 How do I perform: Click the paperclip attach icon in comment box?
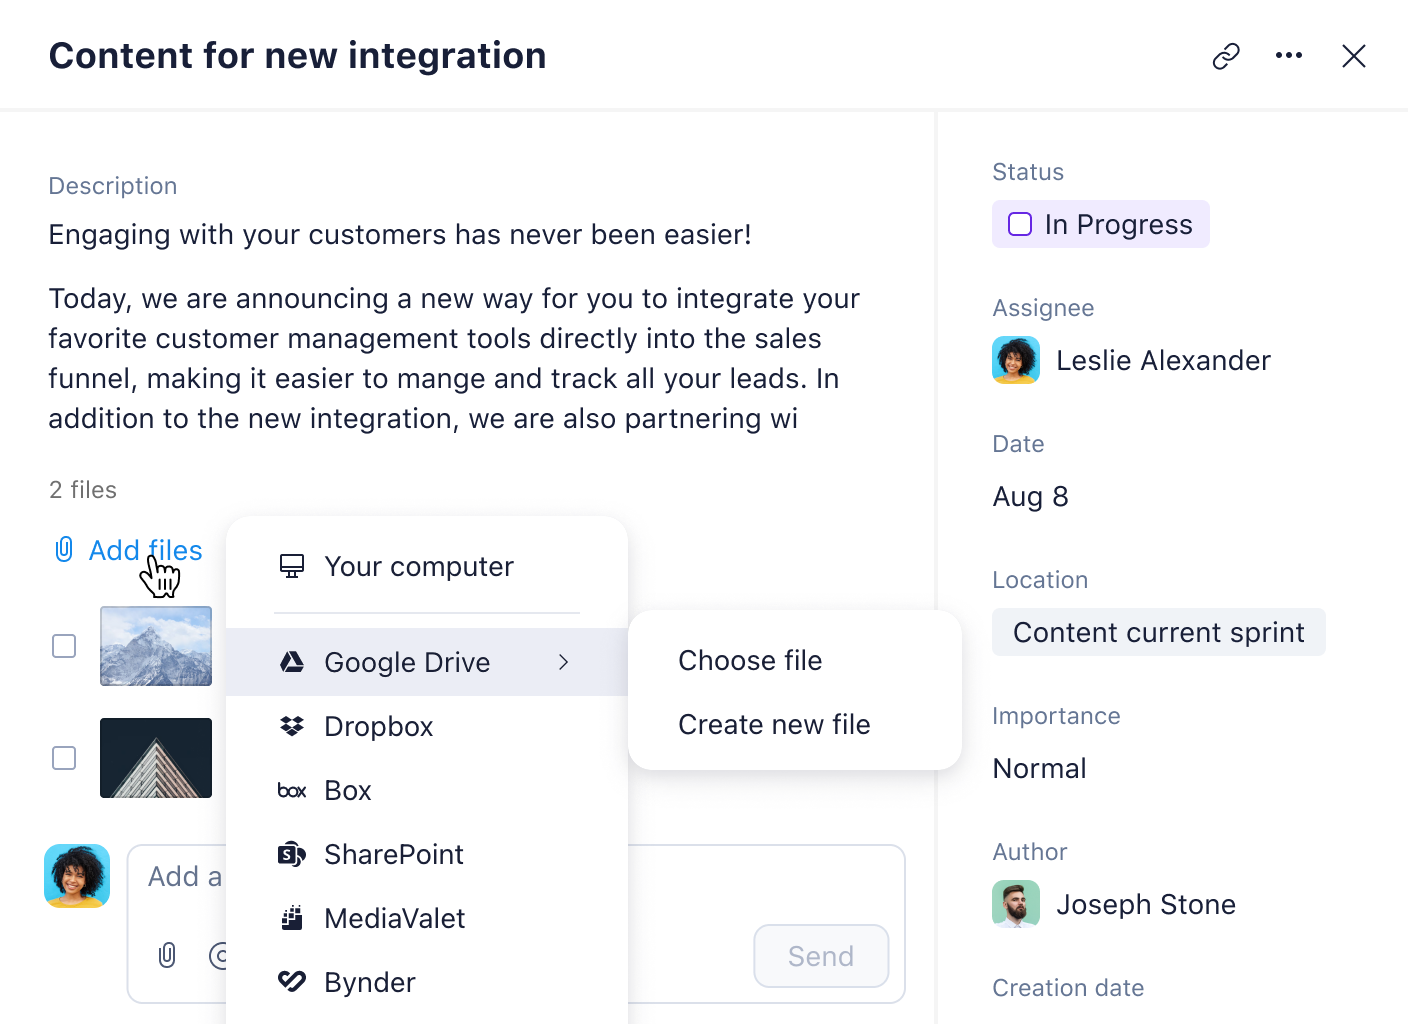click(167, 955)
